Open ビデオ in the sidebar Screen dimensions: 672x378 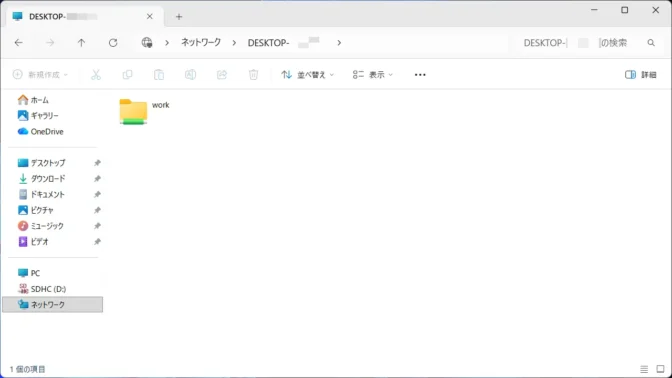(x=33, y=242)
